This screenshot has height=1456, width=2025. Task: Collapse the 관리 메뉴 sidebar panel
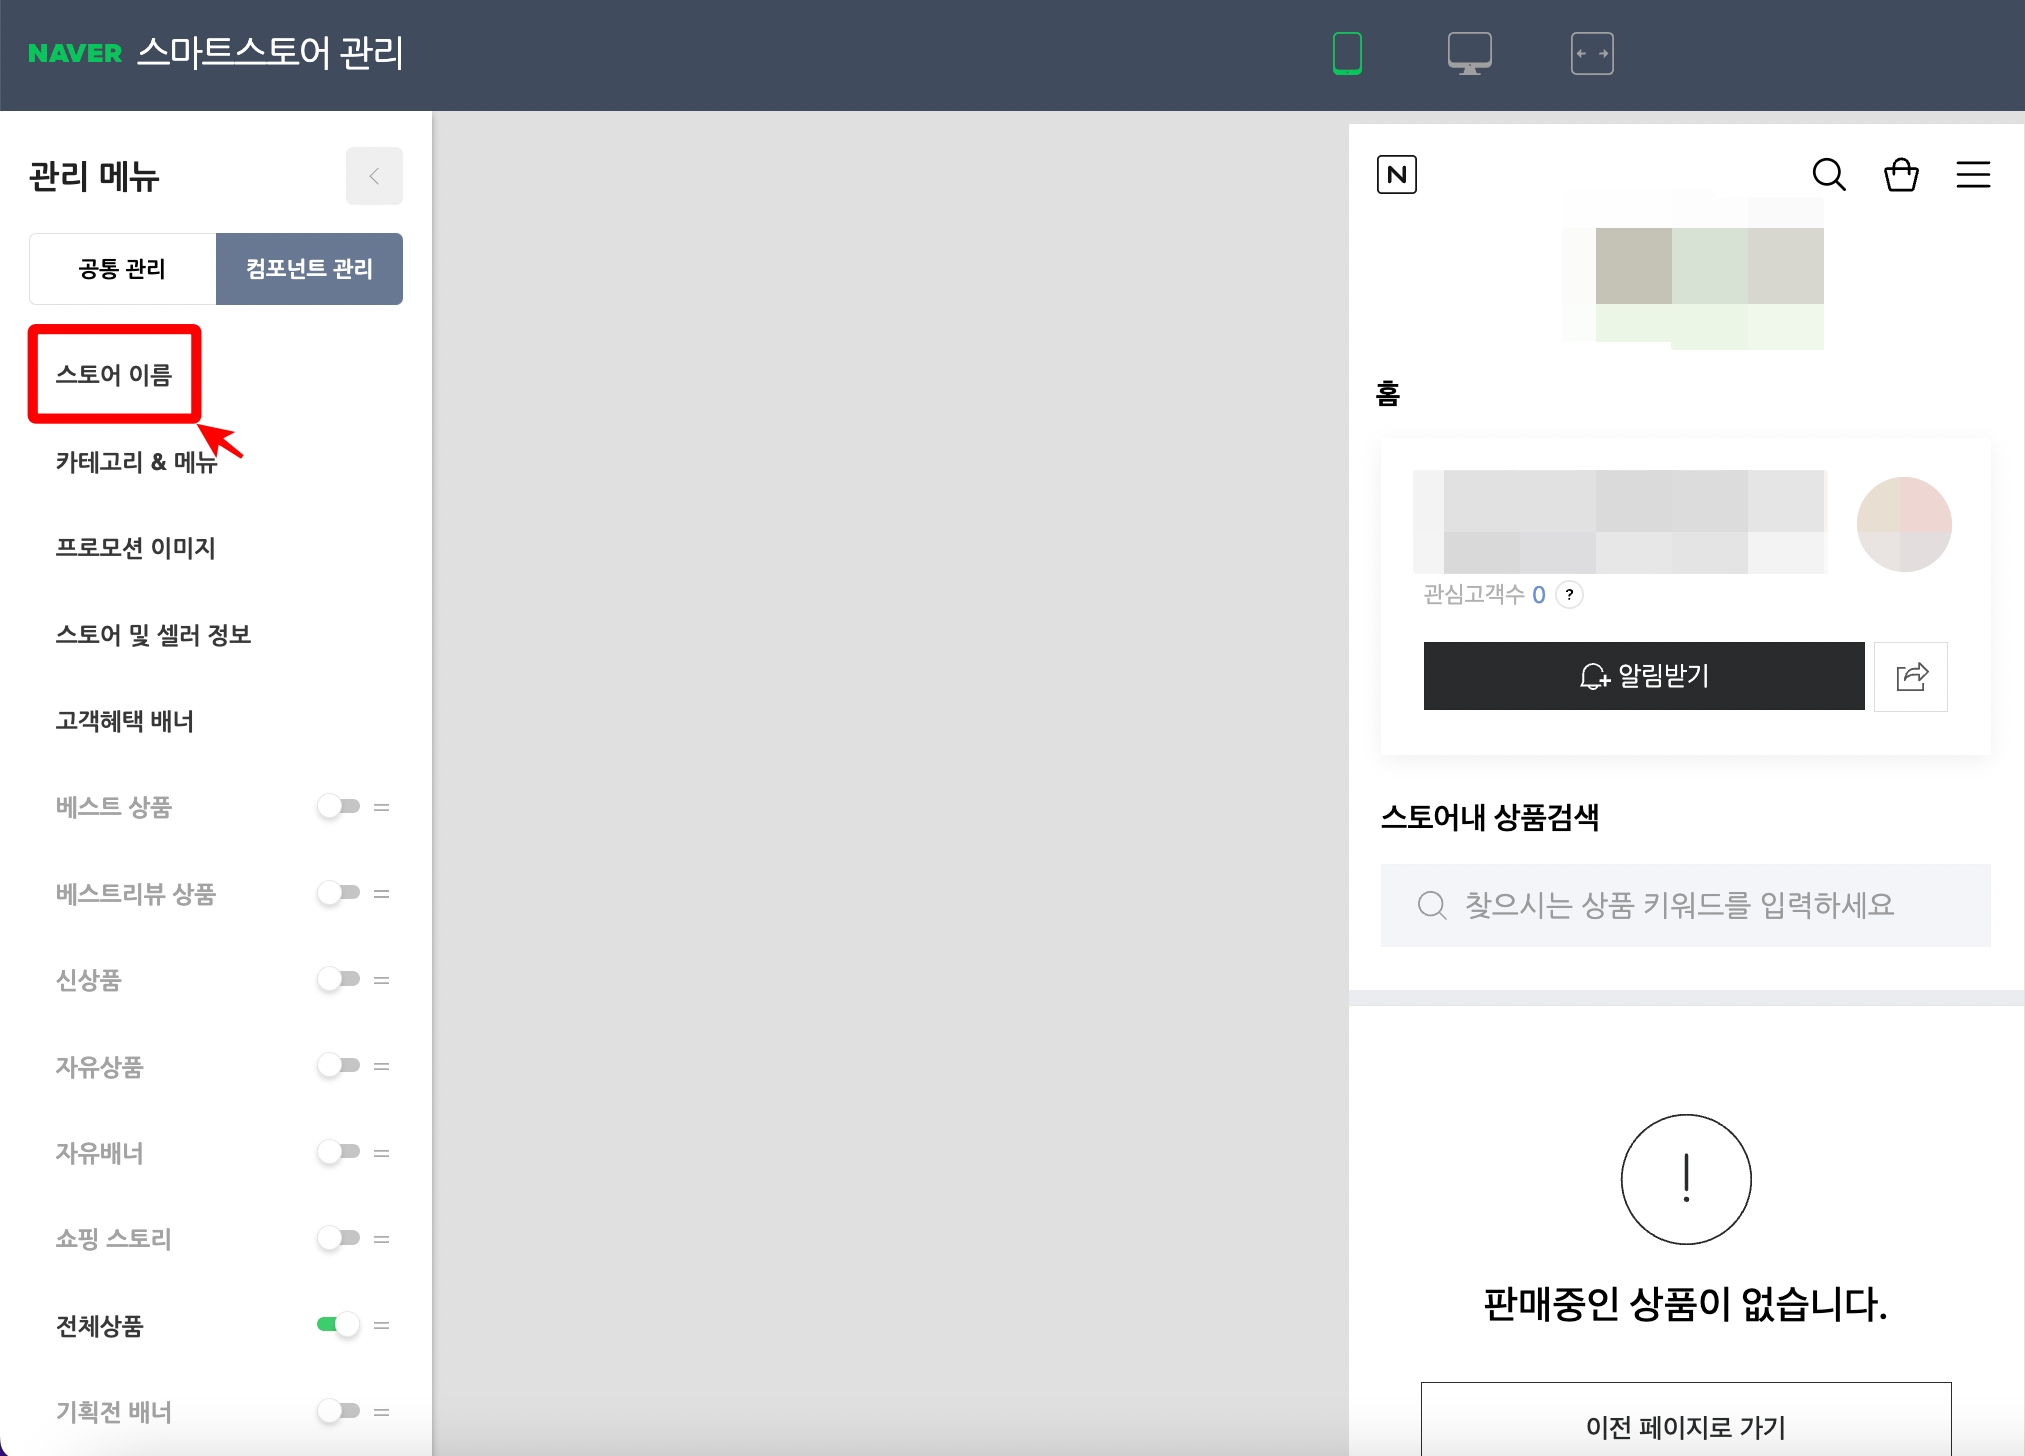[374, 176]
